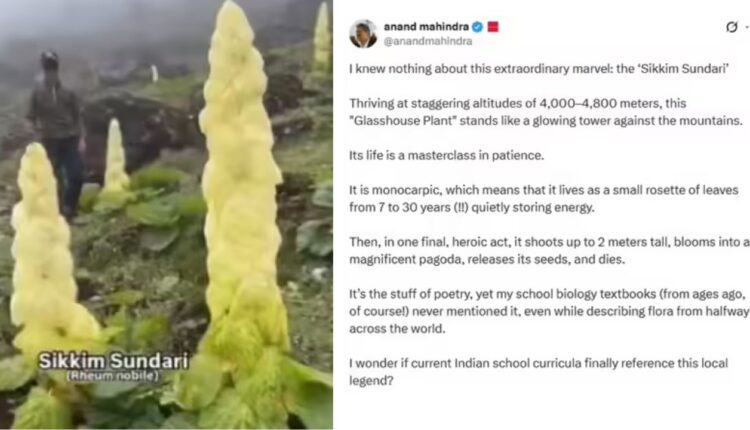Screen dimensions: 750x430
Task: Click the person standing in video frame
Action: (58, 134)
